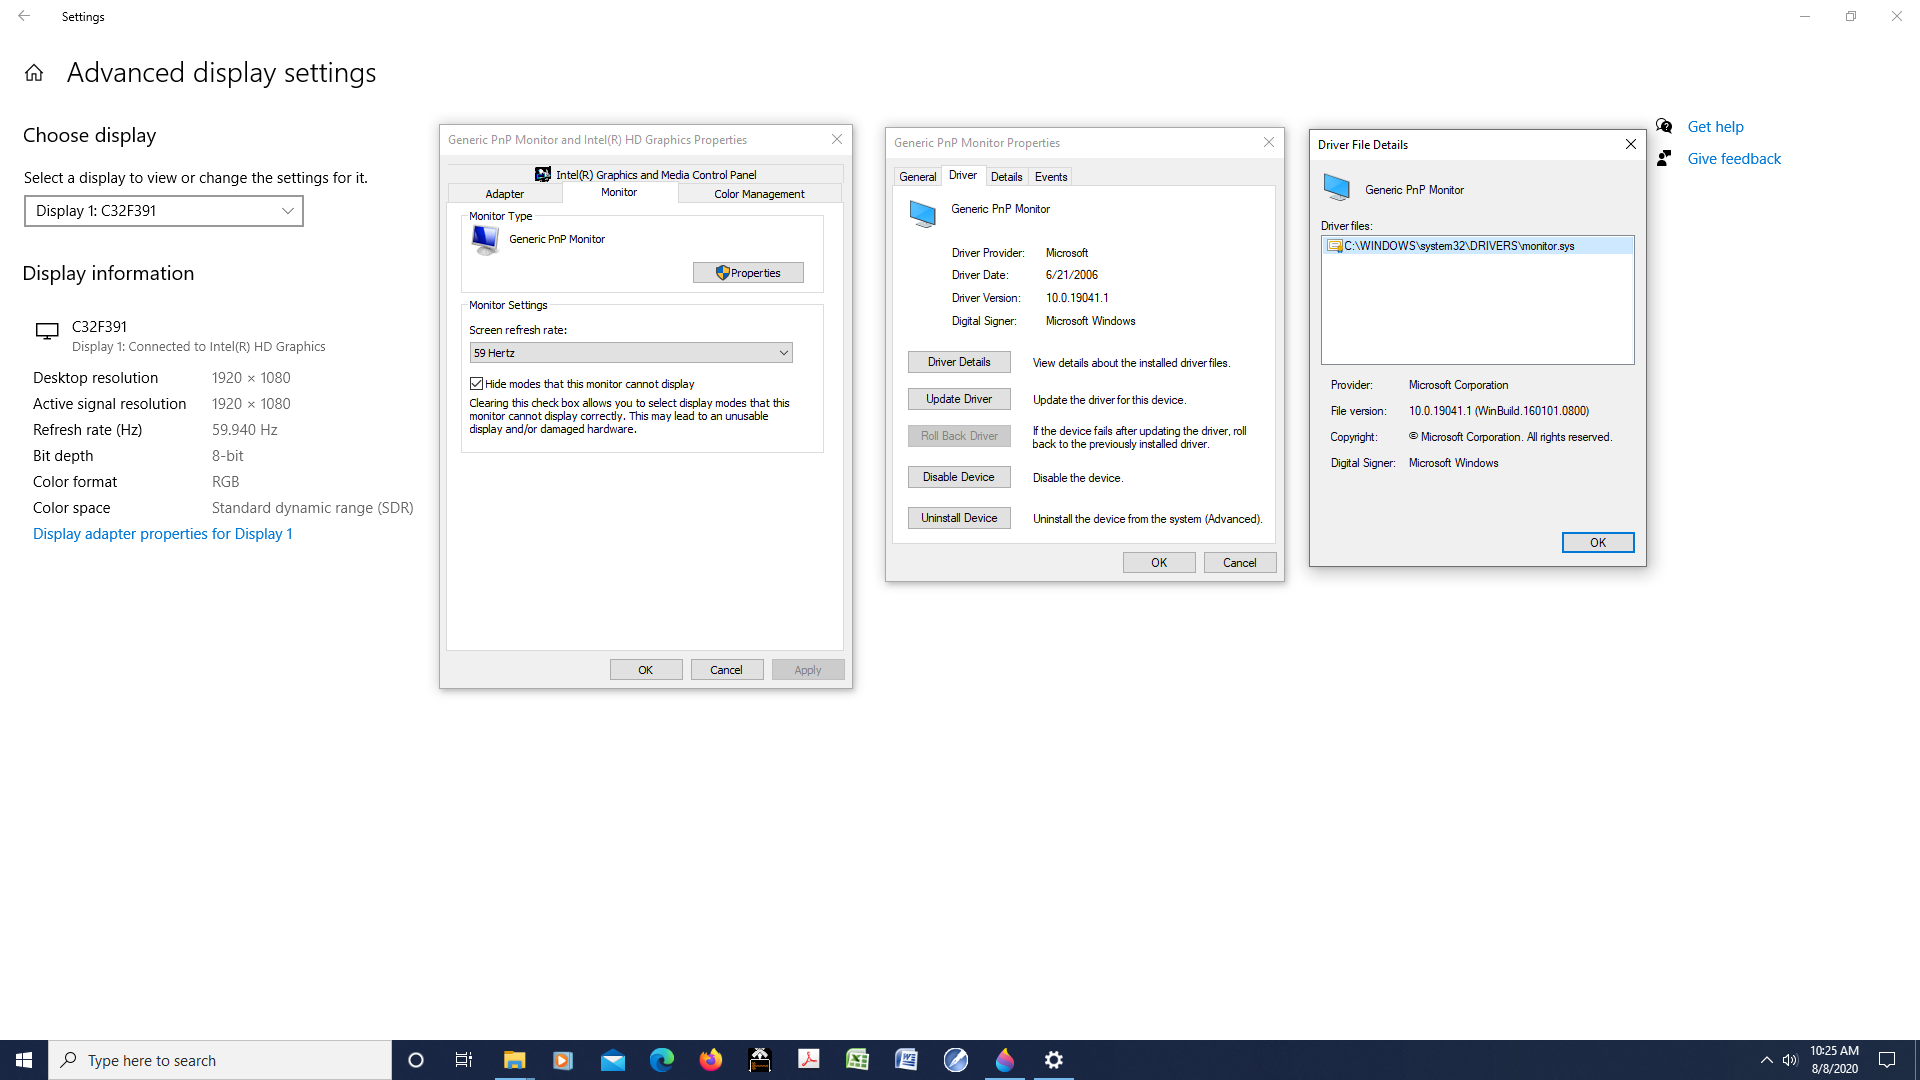Viewport: 1920px width, 1080px height.
Task: Click the Update Driver button
Action: pos(958,398)
